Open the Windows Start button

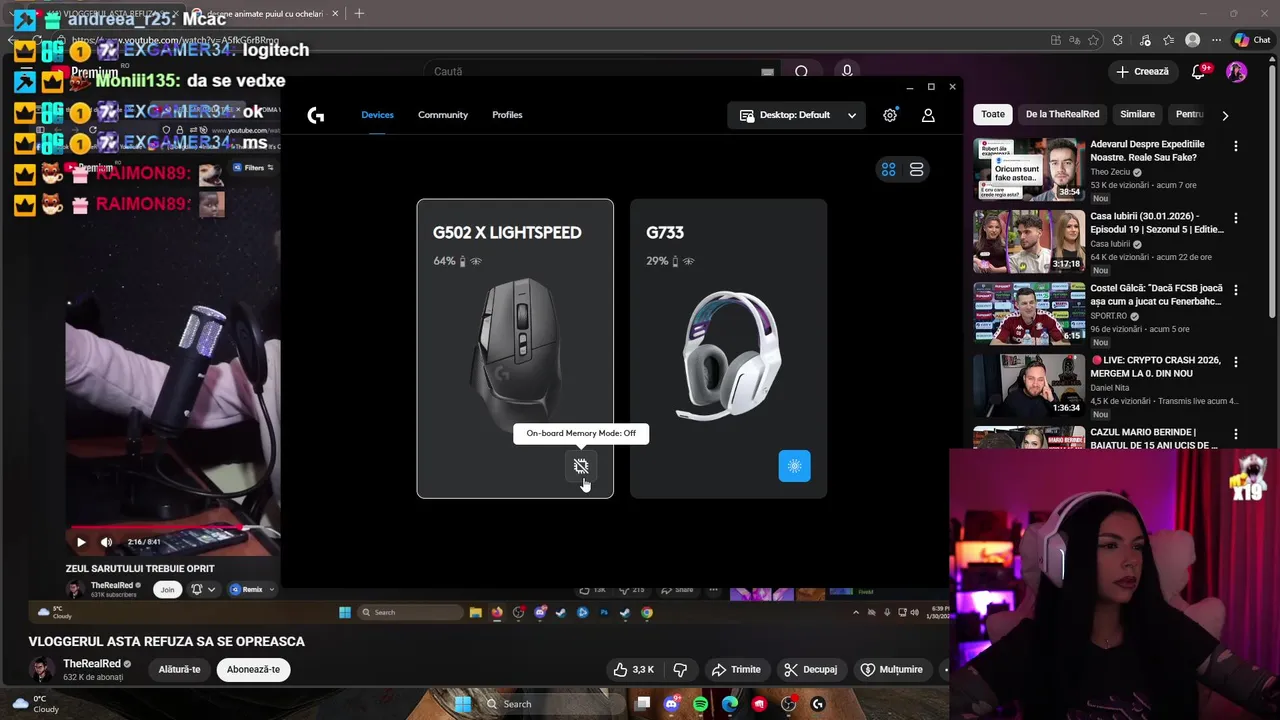[x=463, y=704]
